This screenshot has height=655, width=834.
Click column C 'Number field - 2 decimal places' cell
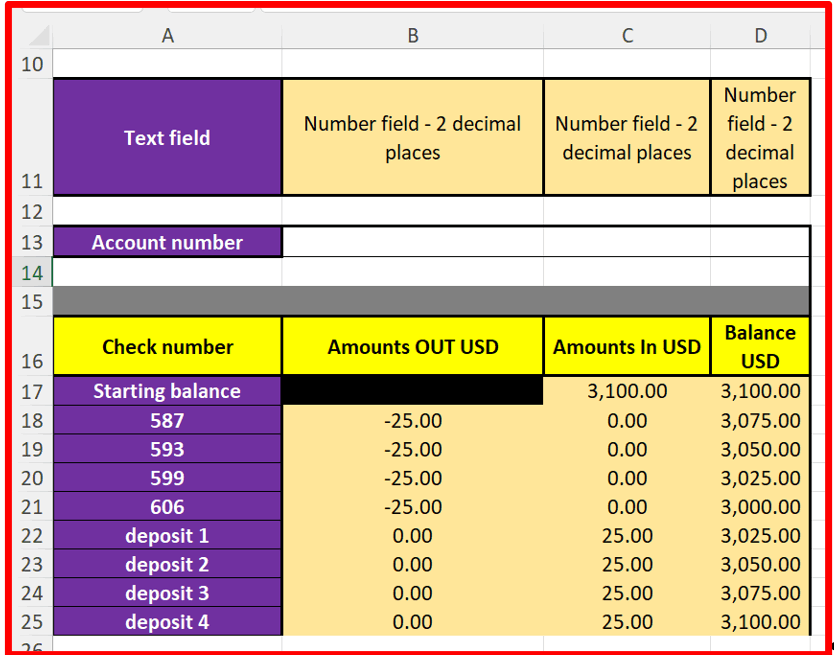[x=627, y=137]
